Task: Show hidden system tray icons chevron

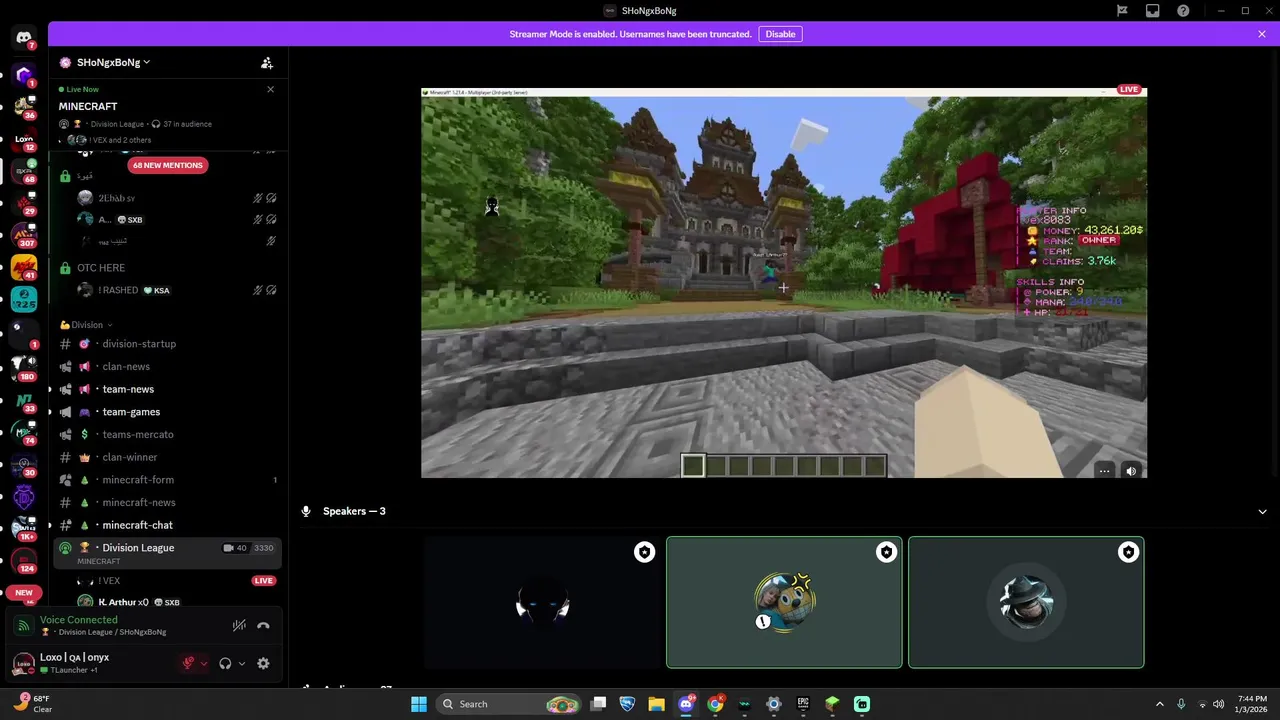Action: click(1160, 704)
